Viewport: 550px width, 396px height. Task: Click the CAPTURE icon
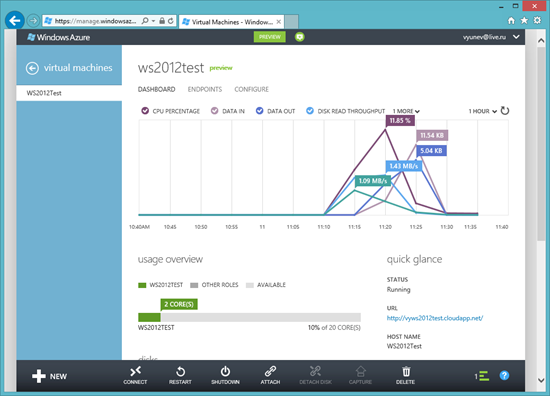[361, 371]
